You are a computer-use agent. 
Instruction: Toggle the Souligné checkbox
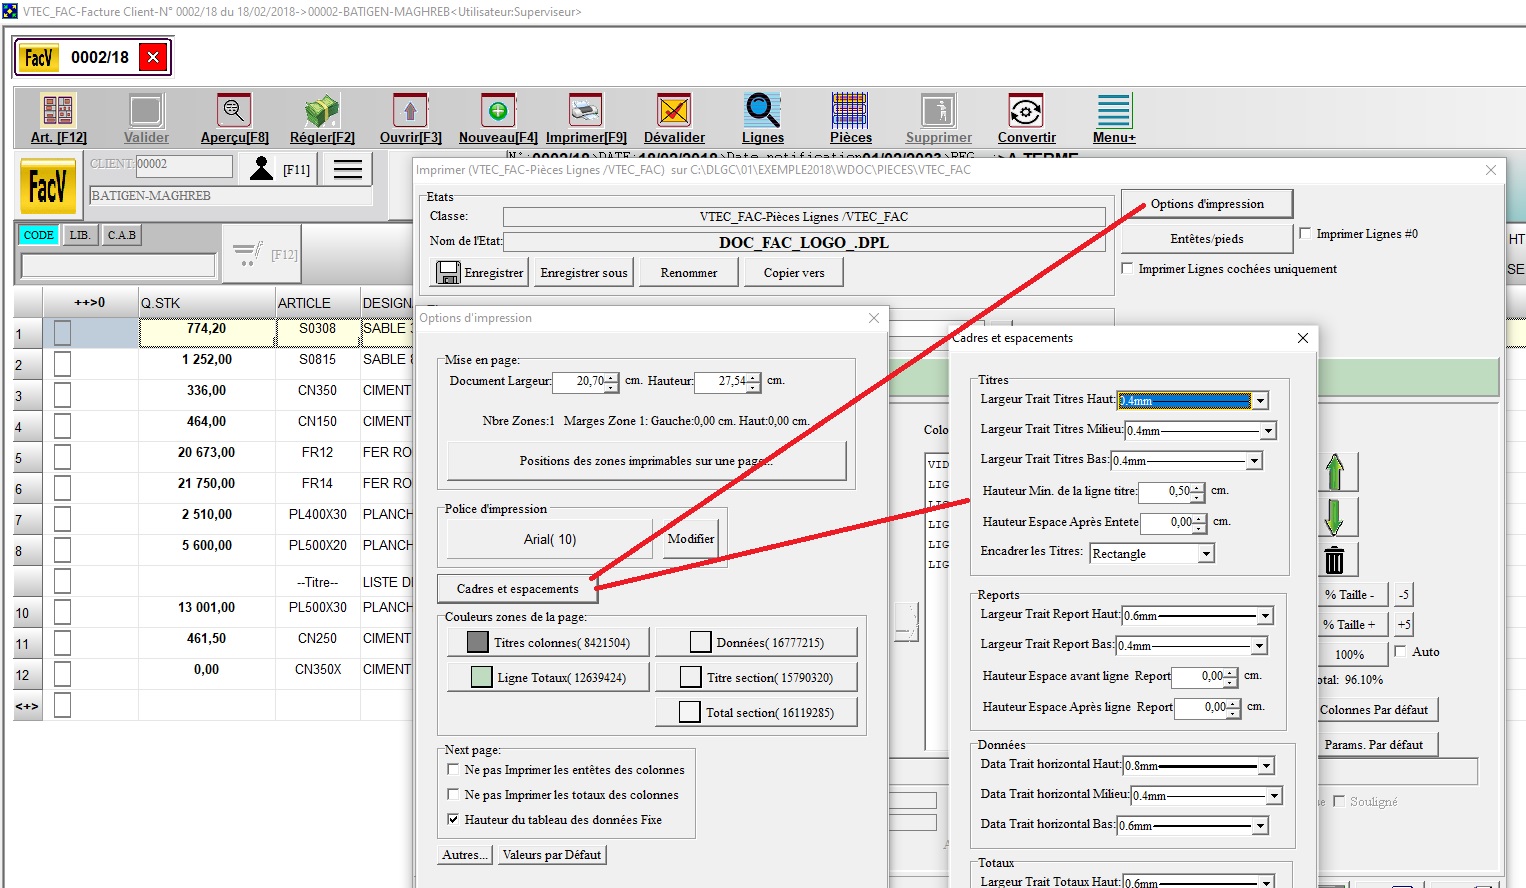pyautogui.click(x=1338, y=801)
